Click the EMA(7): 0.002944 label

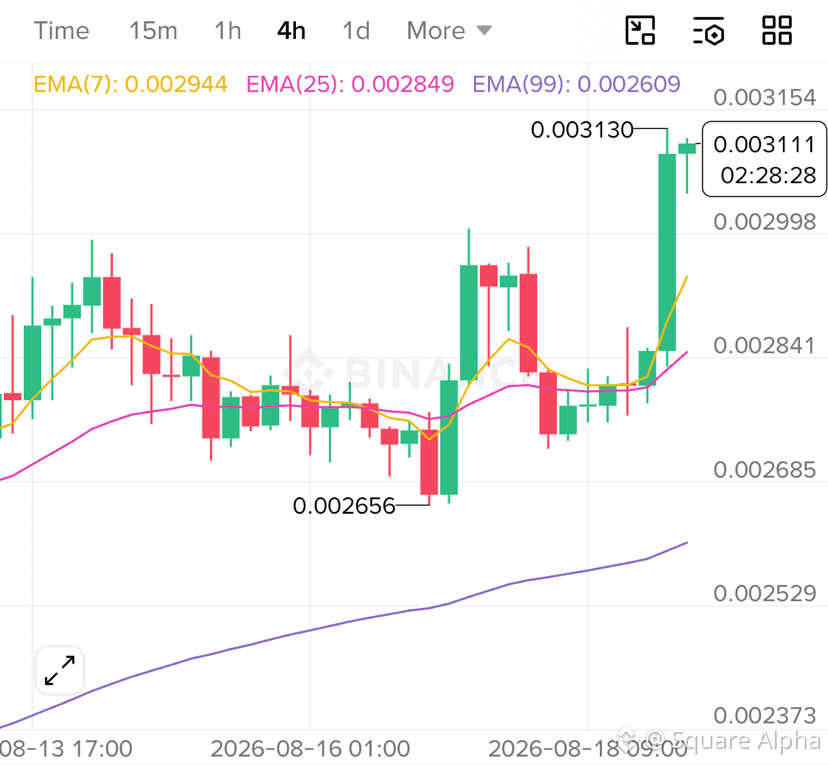[x=130, y=84]
